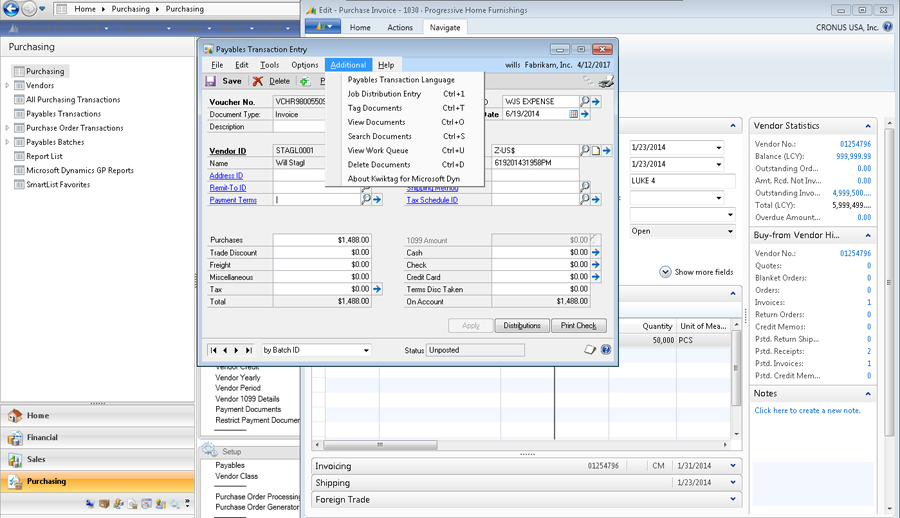Select Payables Transactions in the navigation tree
This screenshot has width=900, height=518.
pyautogui.click(x=63, y=114)
